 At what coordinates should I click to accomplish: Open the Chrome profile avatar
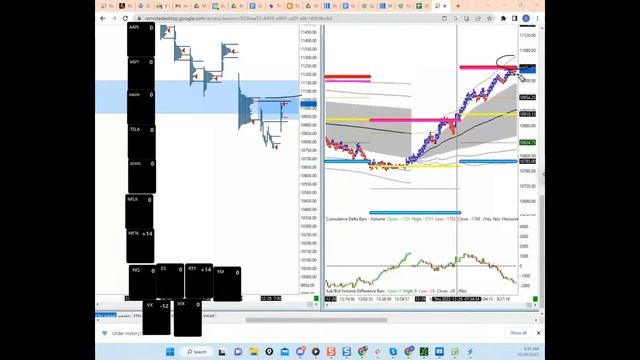[526, 18]
